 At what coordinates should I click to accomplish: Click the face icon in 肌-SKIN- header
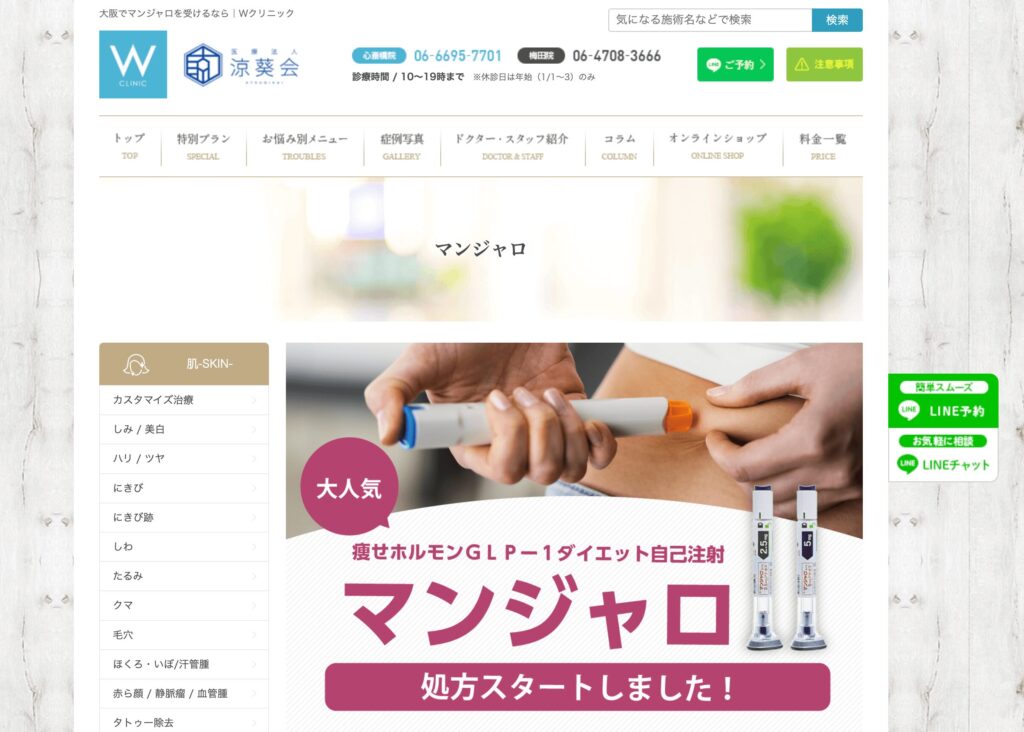coord(136,364)
